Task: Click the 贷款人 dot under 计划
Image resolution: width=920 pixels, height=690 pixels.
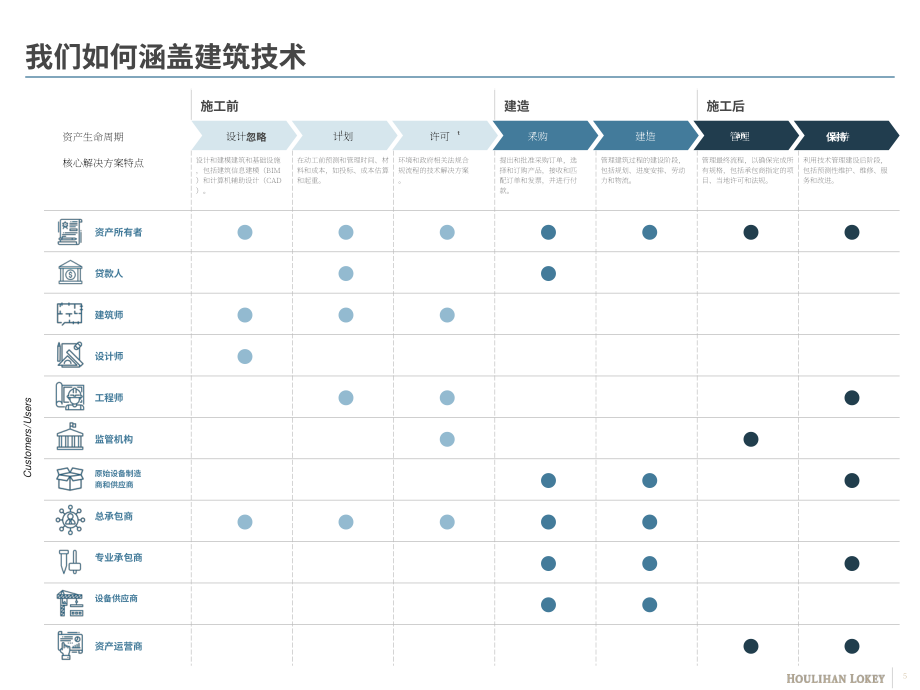Action: click(x=346, y=273)
